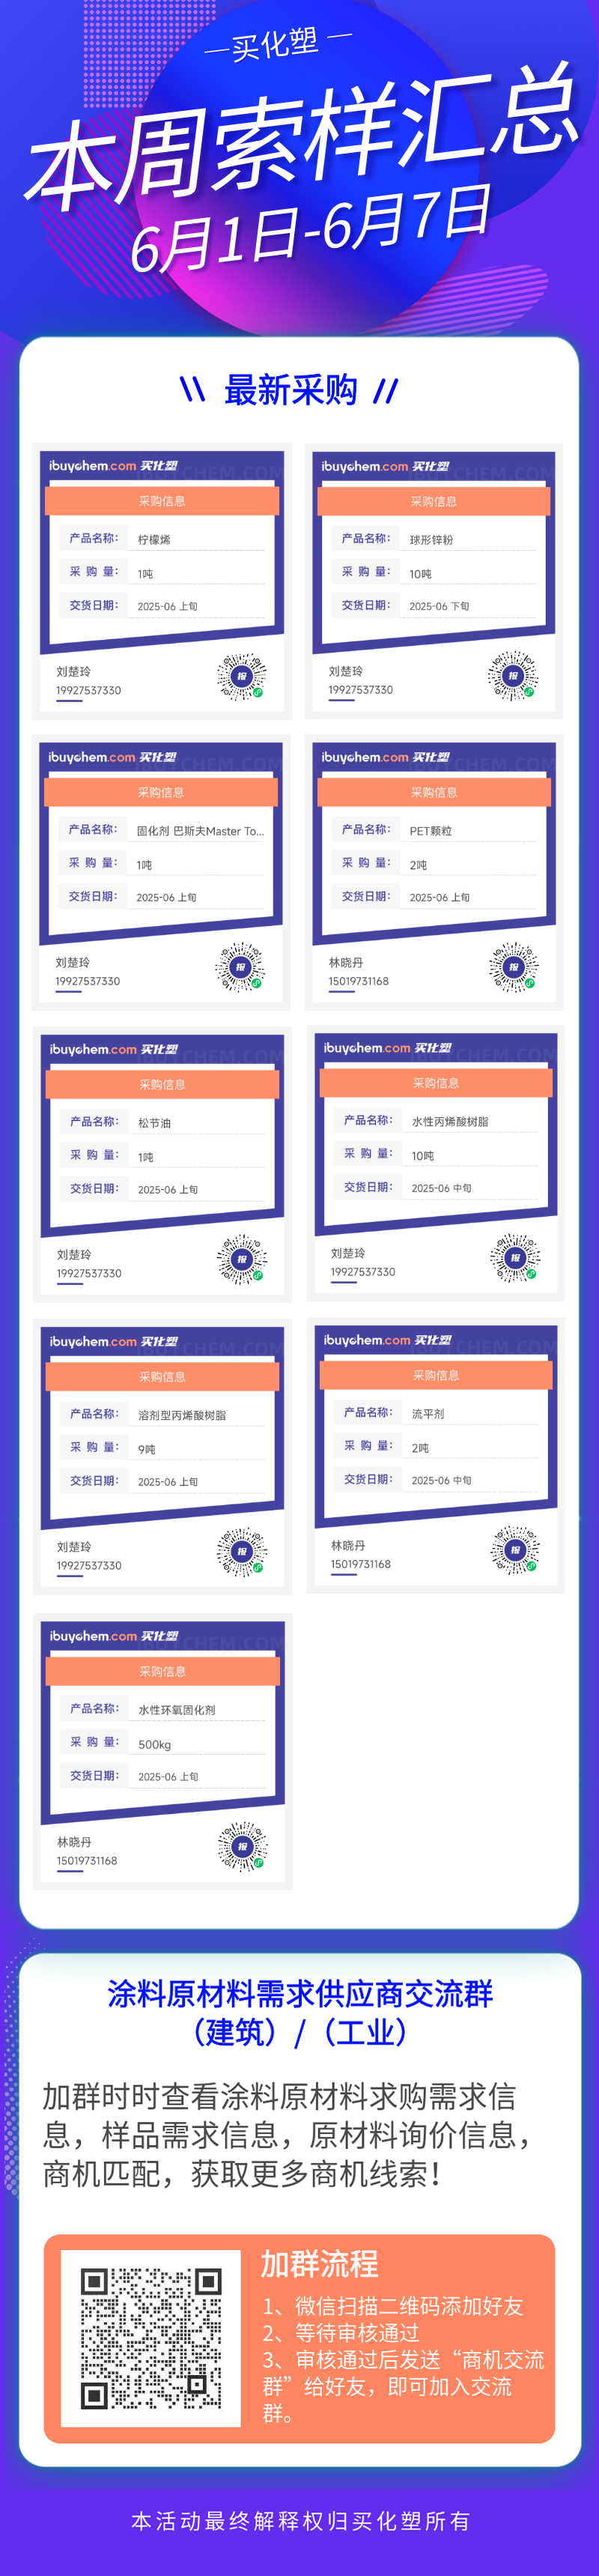Click the 采购信息 banner on 松节油 card

[162, 1084]
